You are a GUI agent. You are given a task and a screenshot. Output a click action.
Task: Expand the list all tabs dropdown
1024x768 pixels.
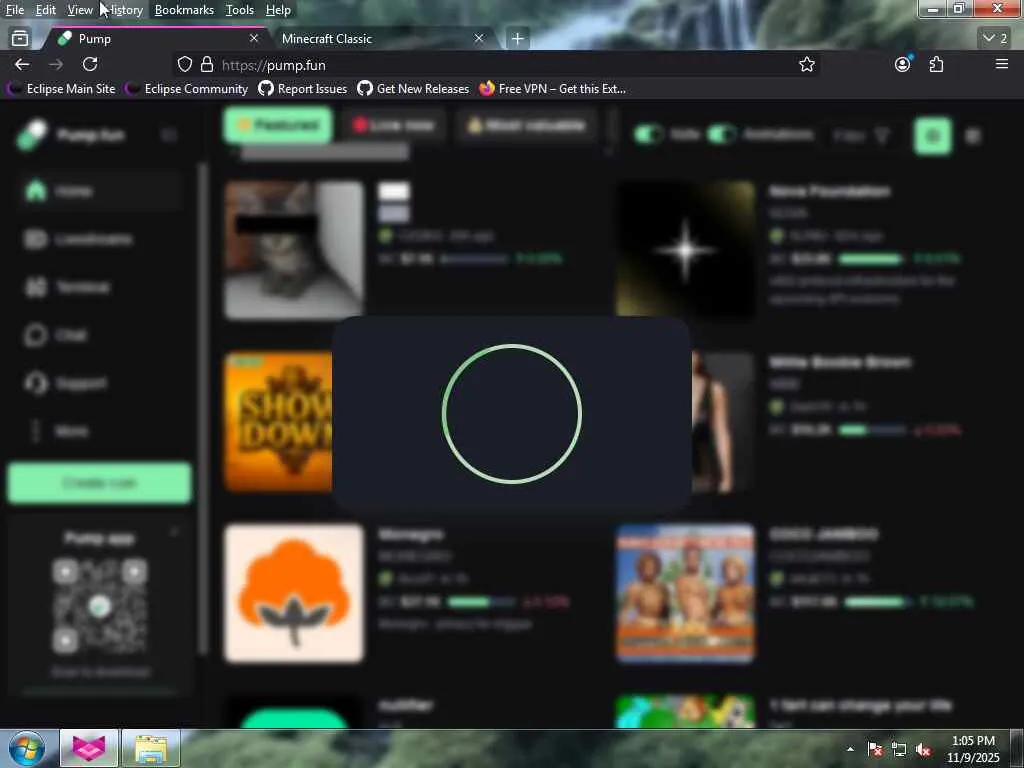point(996,39)
